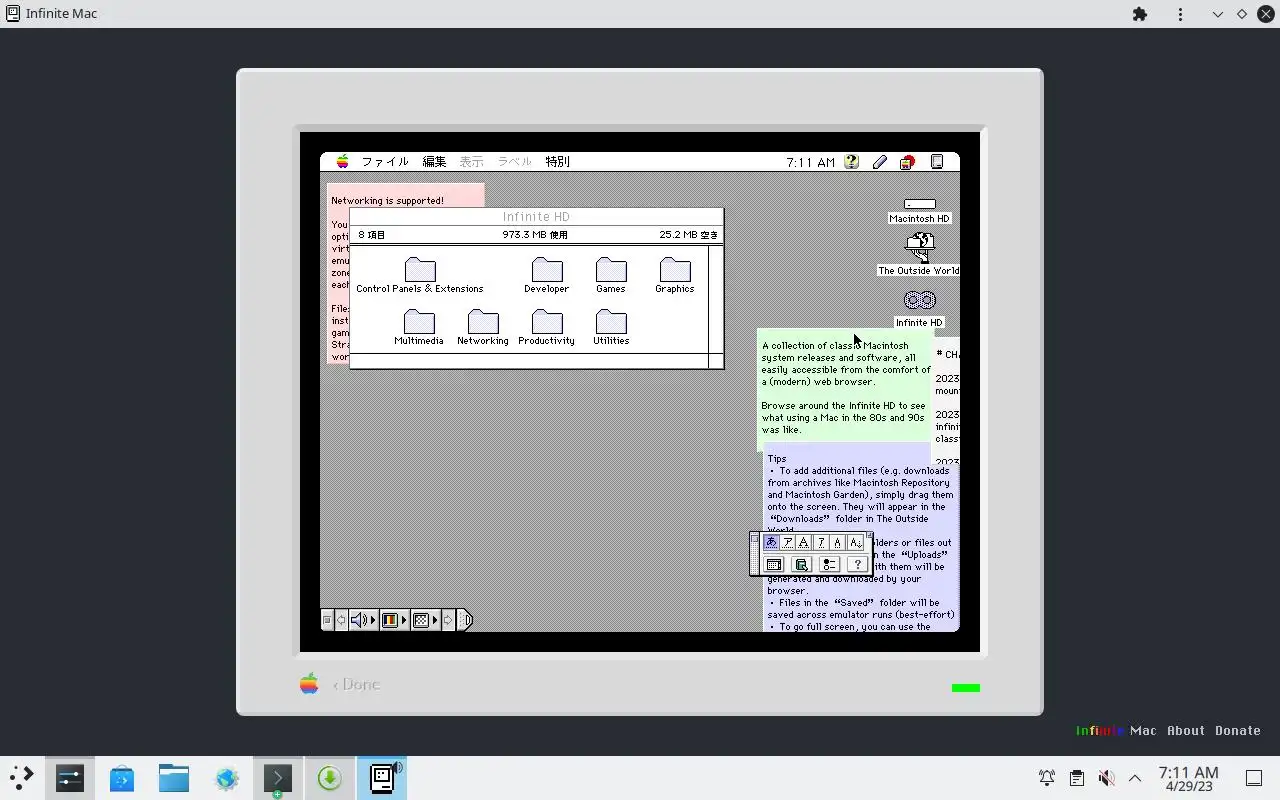1280x800 pixels.
Task: Open the terminal taskbar icon
Action: click(x=278, y=778)
